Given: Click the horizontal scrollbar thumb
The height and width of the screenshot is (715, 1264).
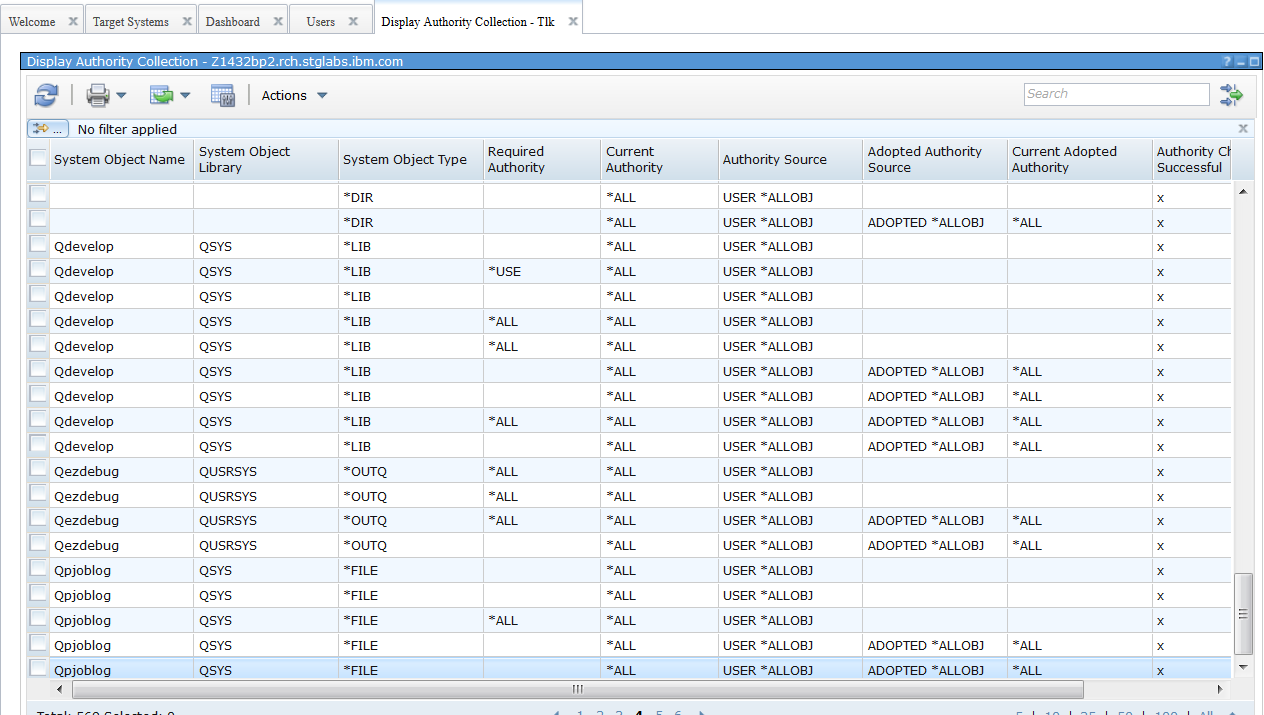Looking at the screenshot, I should coord(578,689).
